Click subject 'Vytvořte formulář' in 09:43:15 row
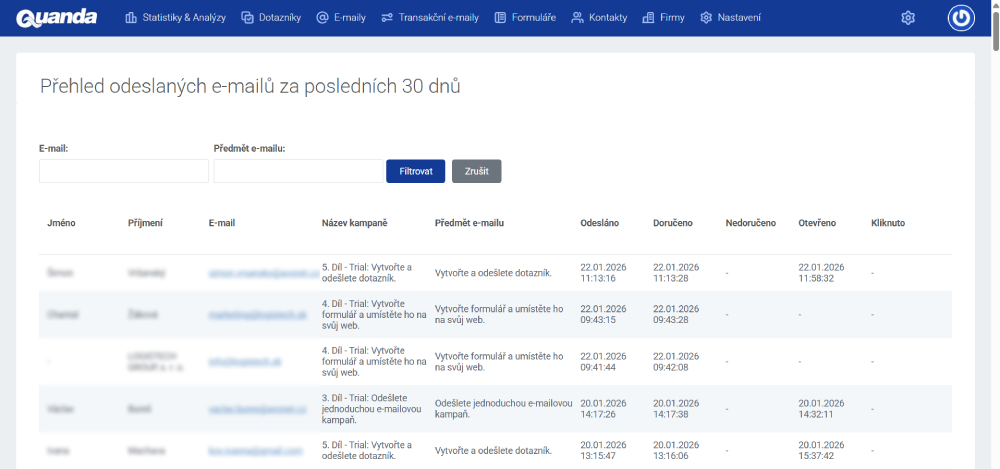The image size is (1000, 469). [x=499, y=315]
